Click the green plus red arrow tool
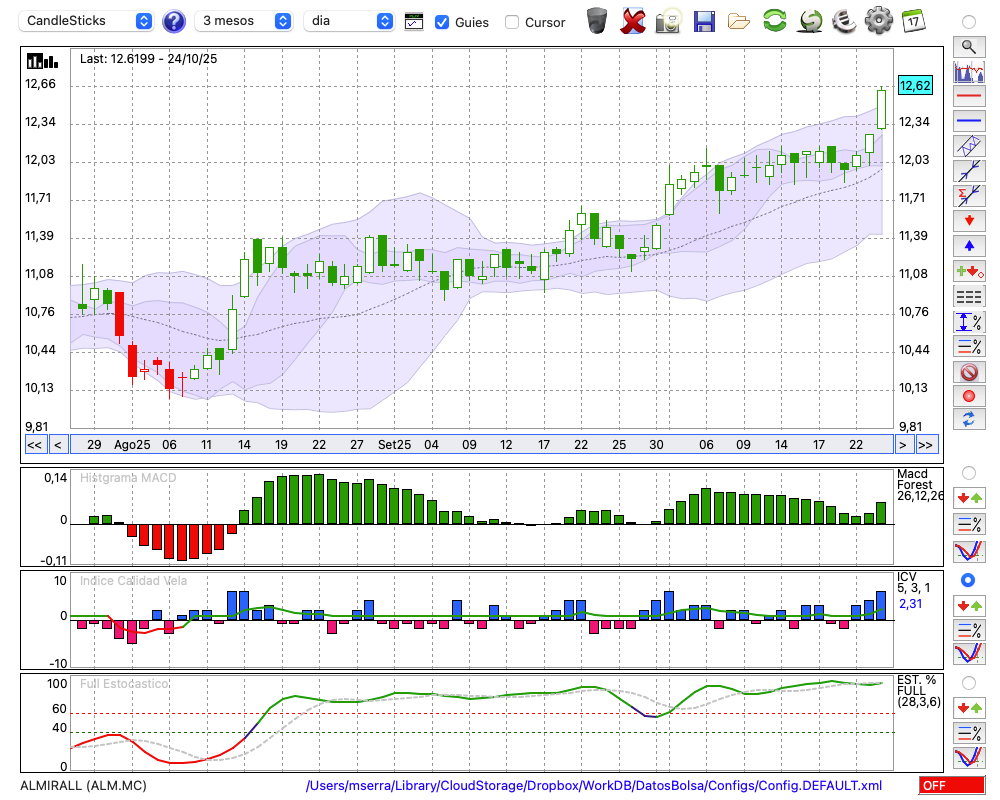The height and width of the screenshot is (800, 1000). point(969,271)
